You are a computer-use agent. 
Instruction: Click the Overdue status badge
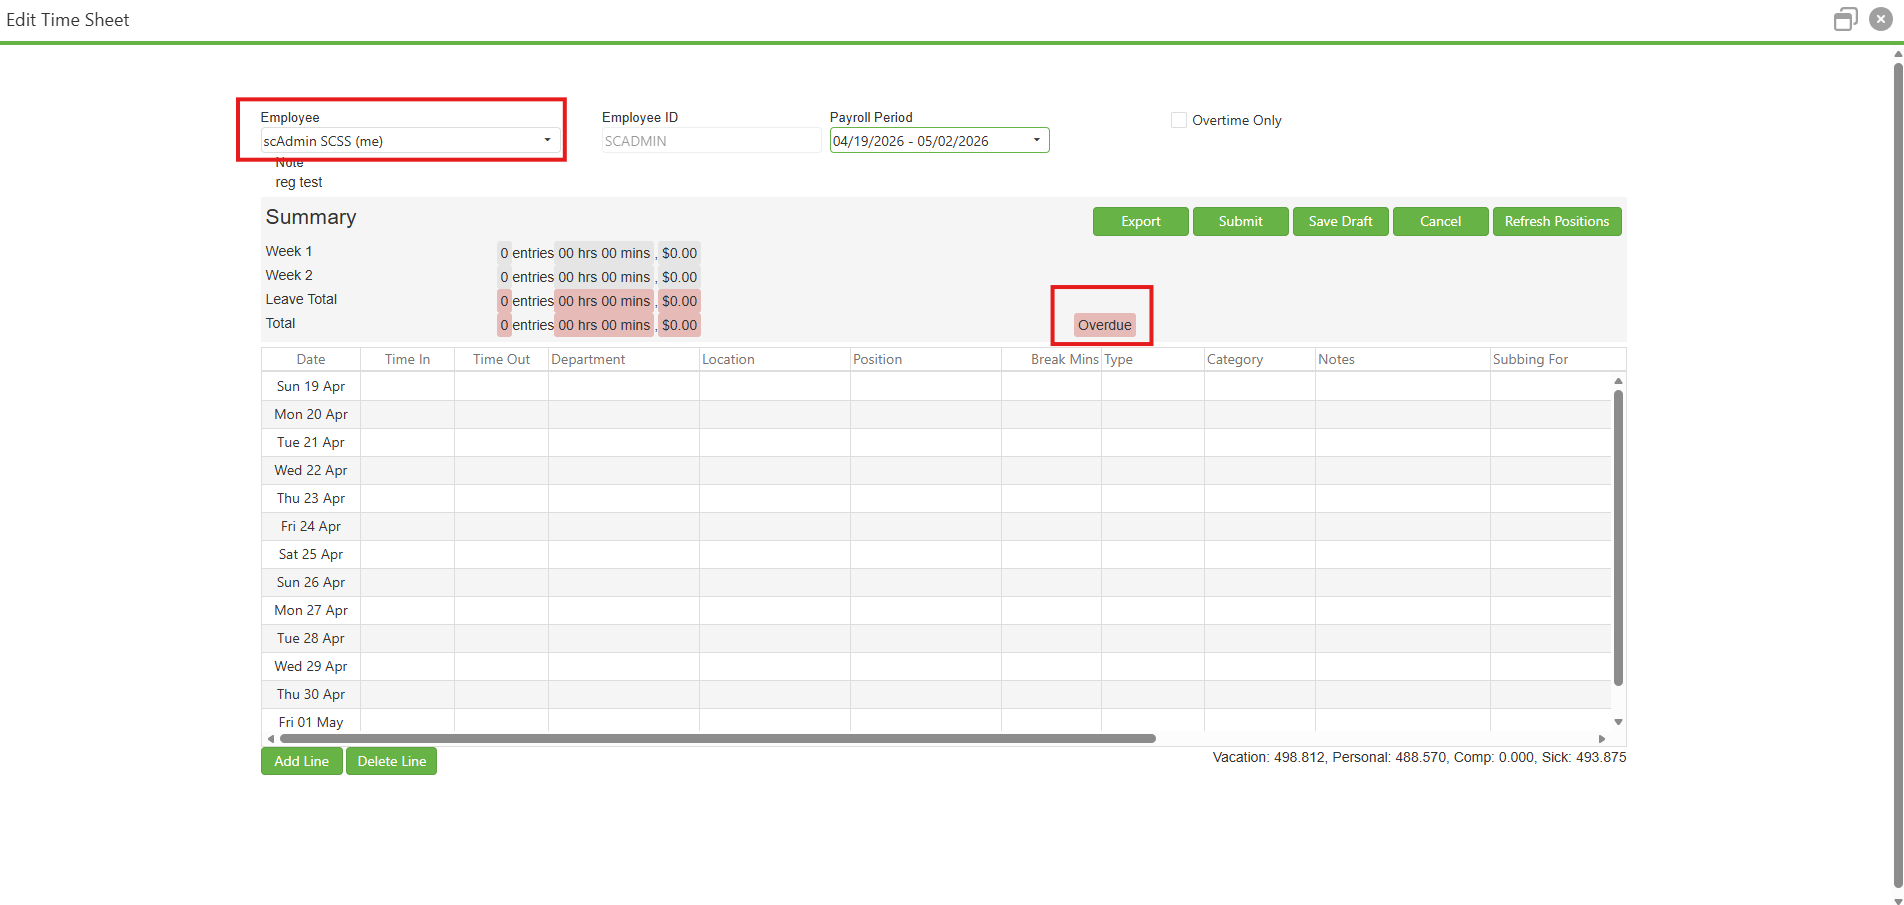click(1105, 325)
